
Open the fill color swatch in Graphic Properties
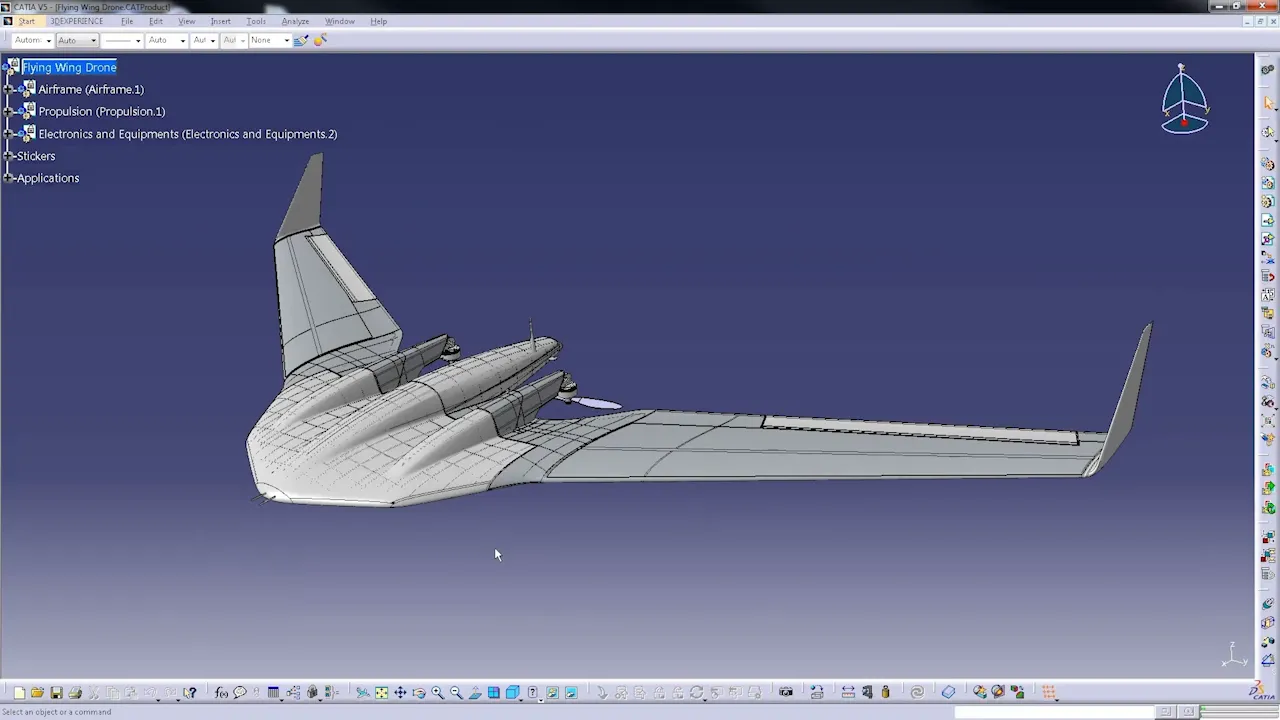click(x=30, y=40)
